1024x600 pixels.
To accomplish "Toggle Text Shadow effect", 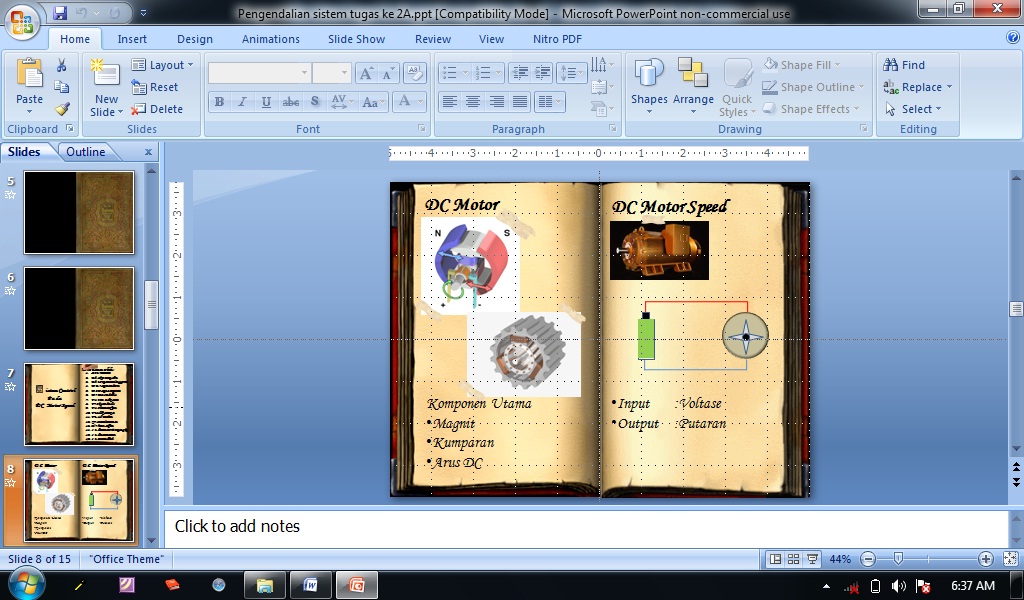I will point(315,101).
